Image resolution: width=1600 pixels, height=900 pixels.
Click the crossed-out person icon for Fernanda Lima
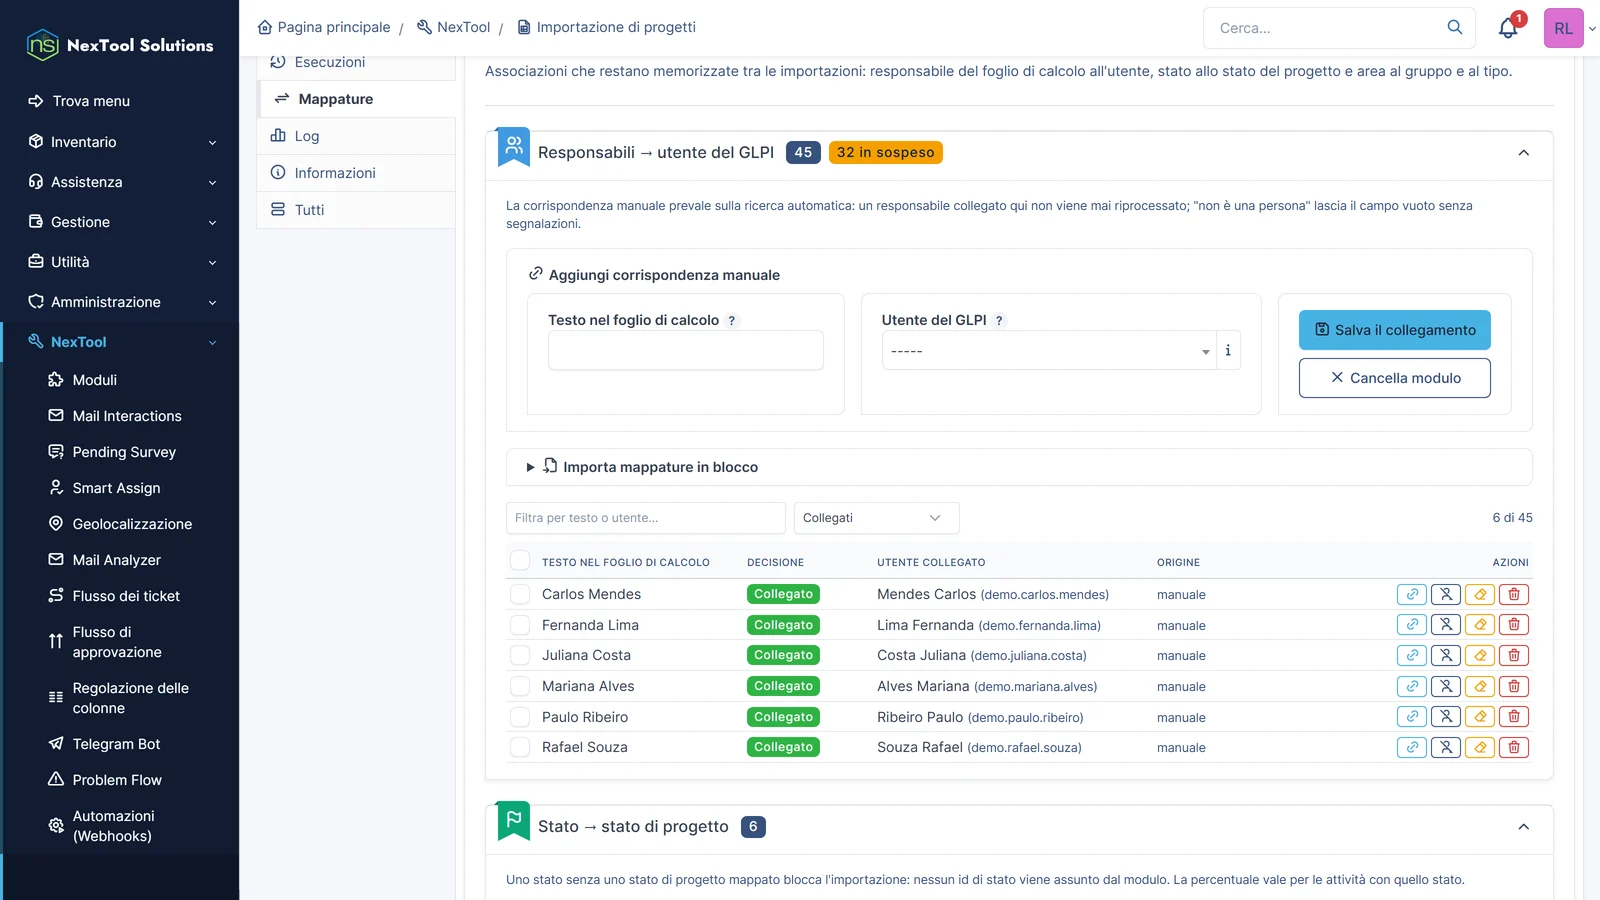[1446, 625]
